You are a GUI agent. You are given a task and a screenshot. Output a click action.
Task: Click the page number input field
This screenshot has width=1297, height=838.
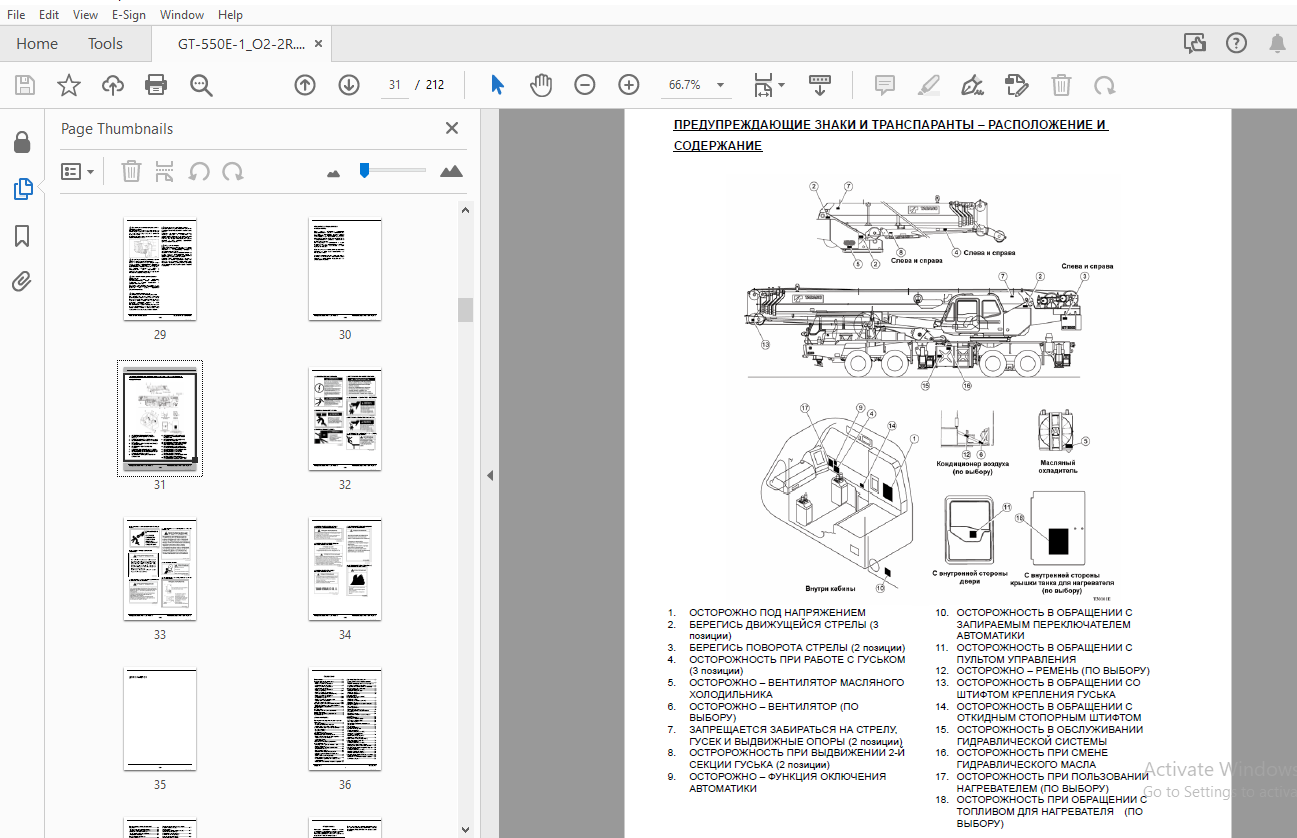(x=395, y=85)
